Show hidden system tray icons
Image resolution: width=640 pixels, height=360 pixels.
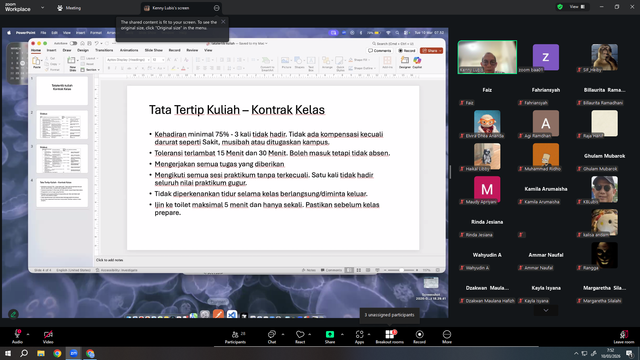pyautogui.click(x=576, y=353)
